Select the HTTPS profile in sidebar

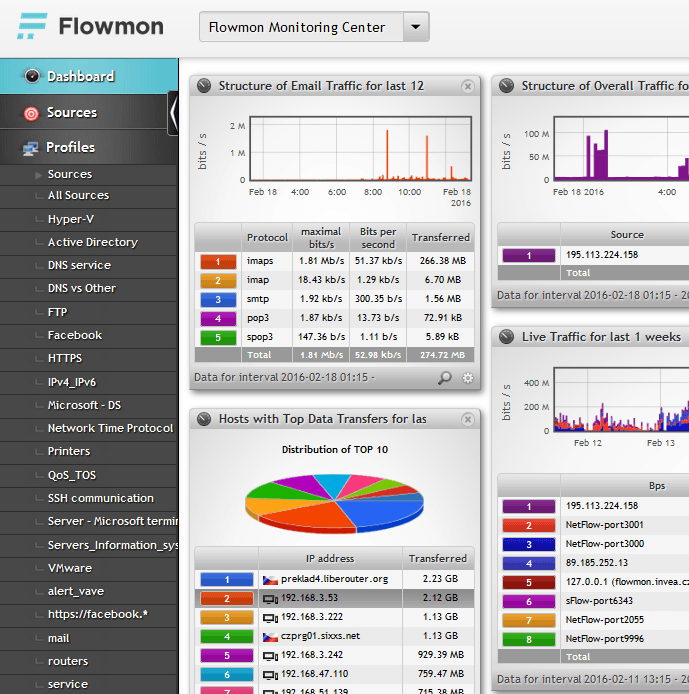[65, 358]
